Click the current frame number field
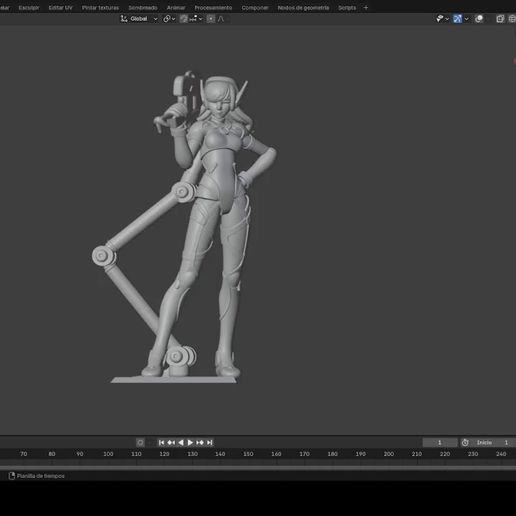The height and width of the screenshot is (516, 516). (x=440, y=442)
